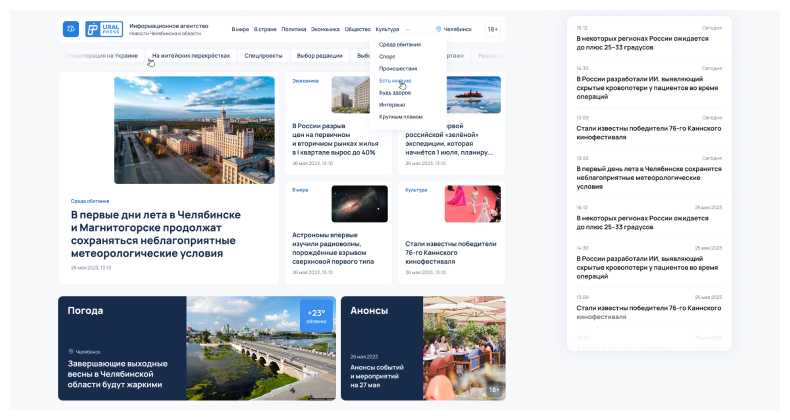Select Крупным планом in the dropdown menu
Screen dimensions: 790x420
tap(401, 117)
